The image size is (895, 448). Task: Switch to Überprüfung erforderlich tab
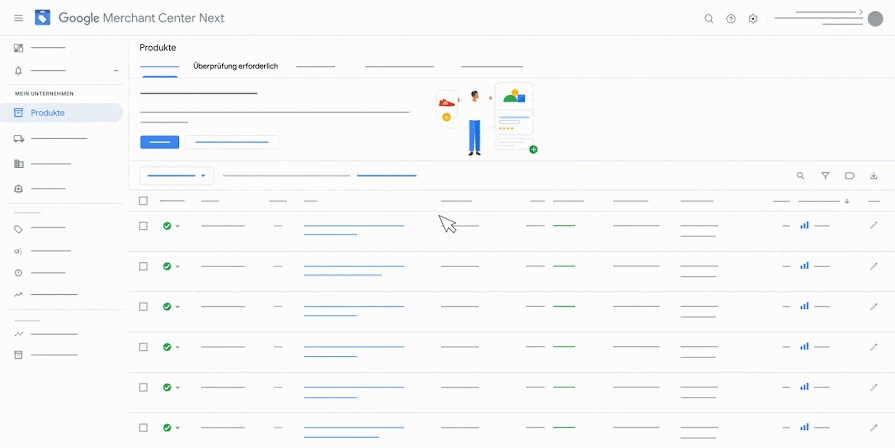236,66
